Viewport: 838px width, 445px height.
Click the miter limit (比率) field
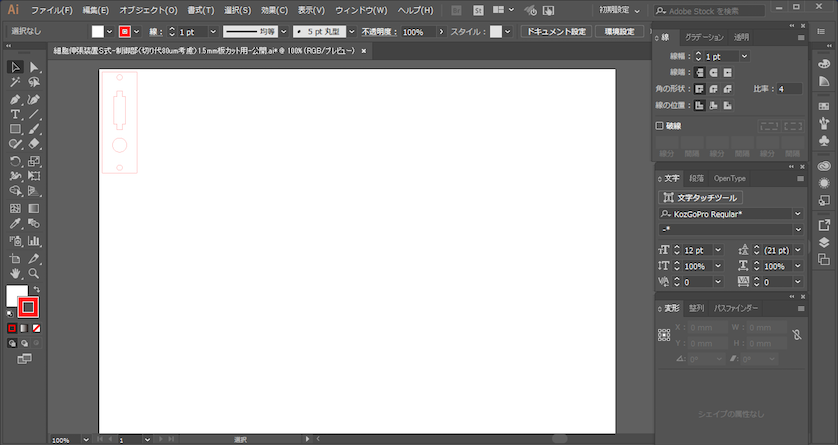pos(789,89)
